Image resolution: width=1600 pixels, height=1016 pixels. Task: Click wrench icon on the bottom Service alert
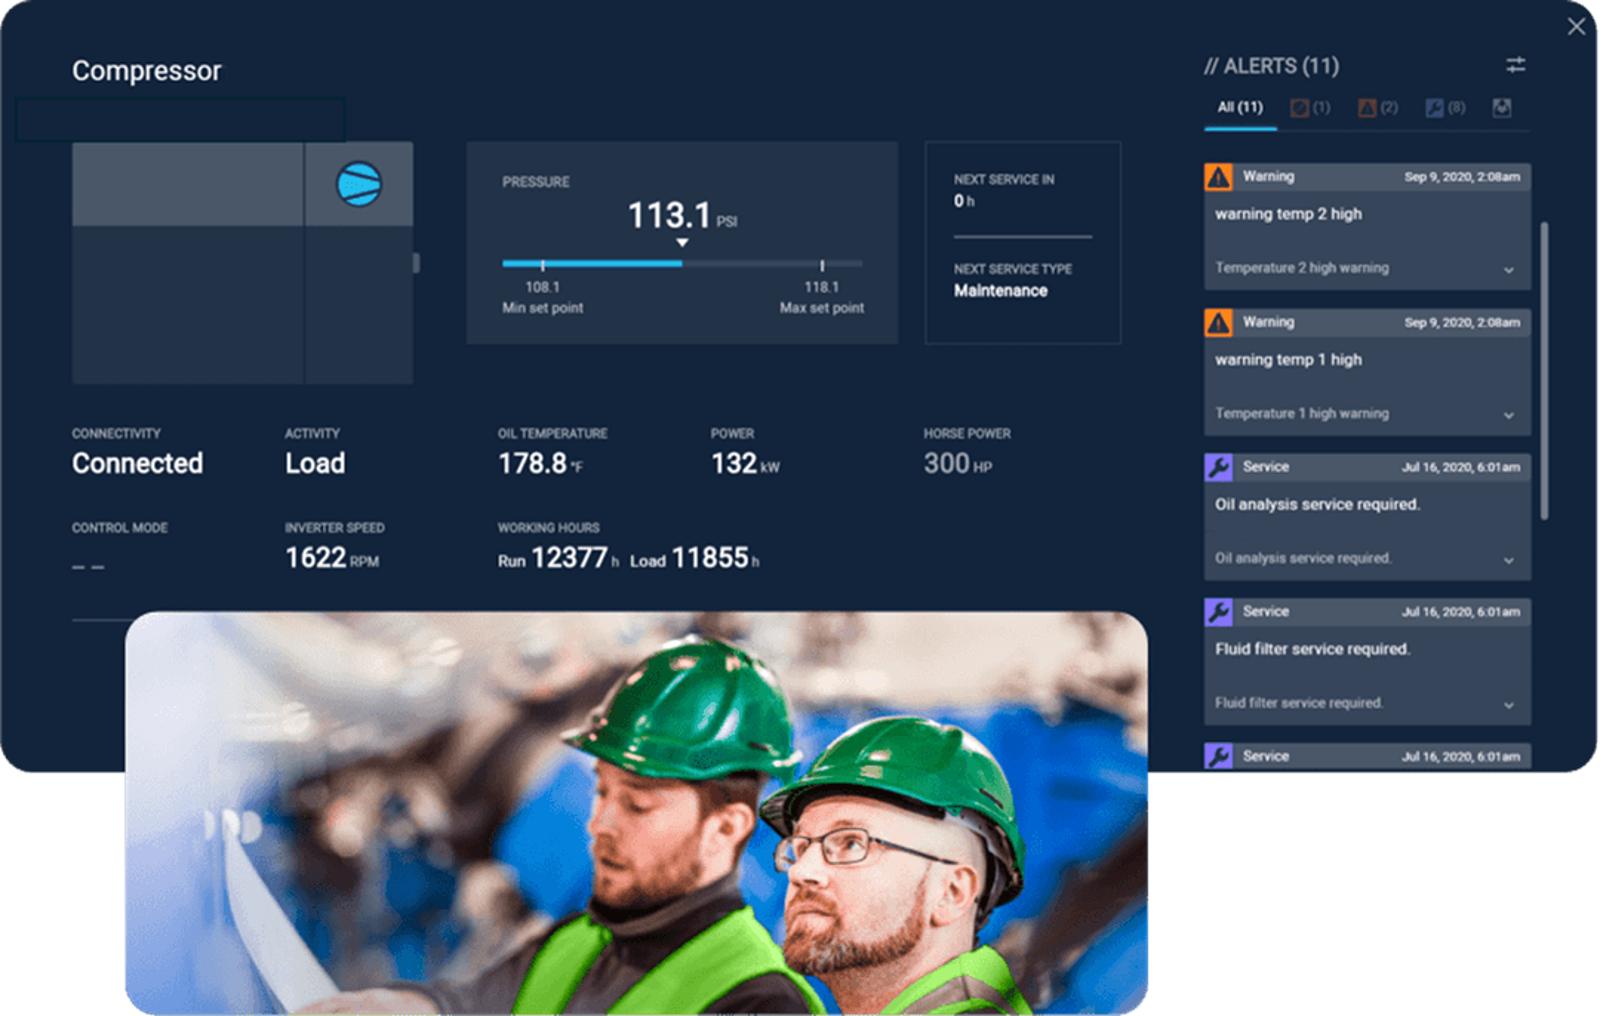[1218, 756]
